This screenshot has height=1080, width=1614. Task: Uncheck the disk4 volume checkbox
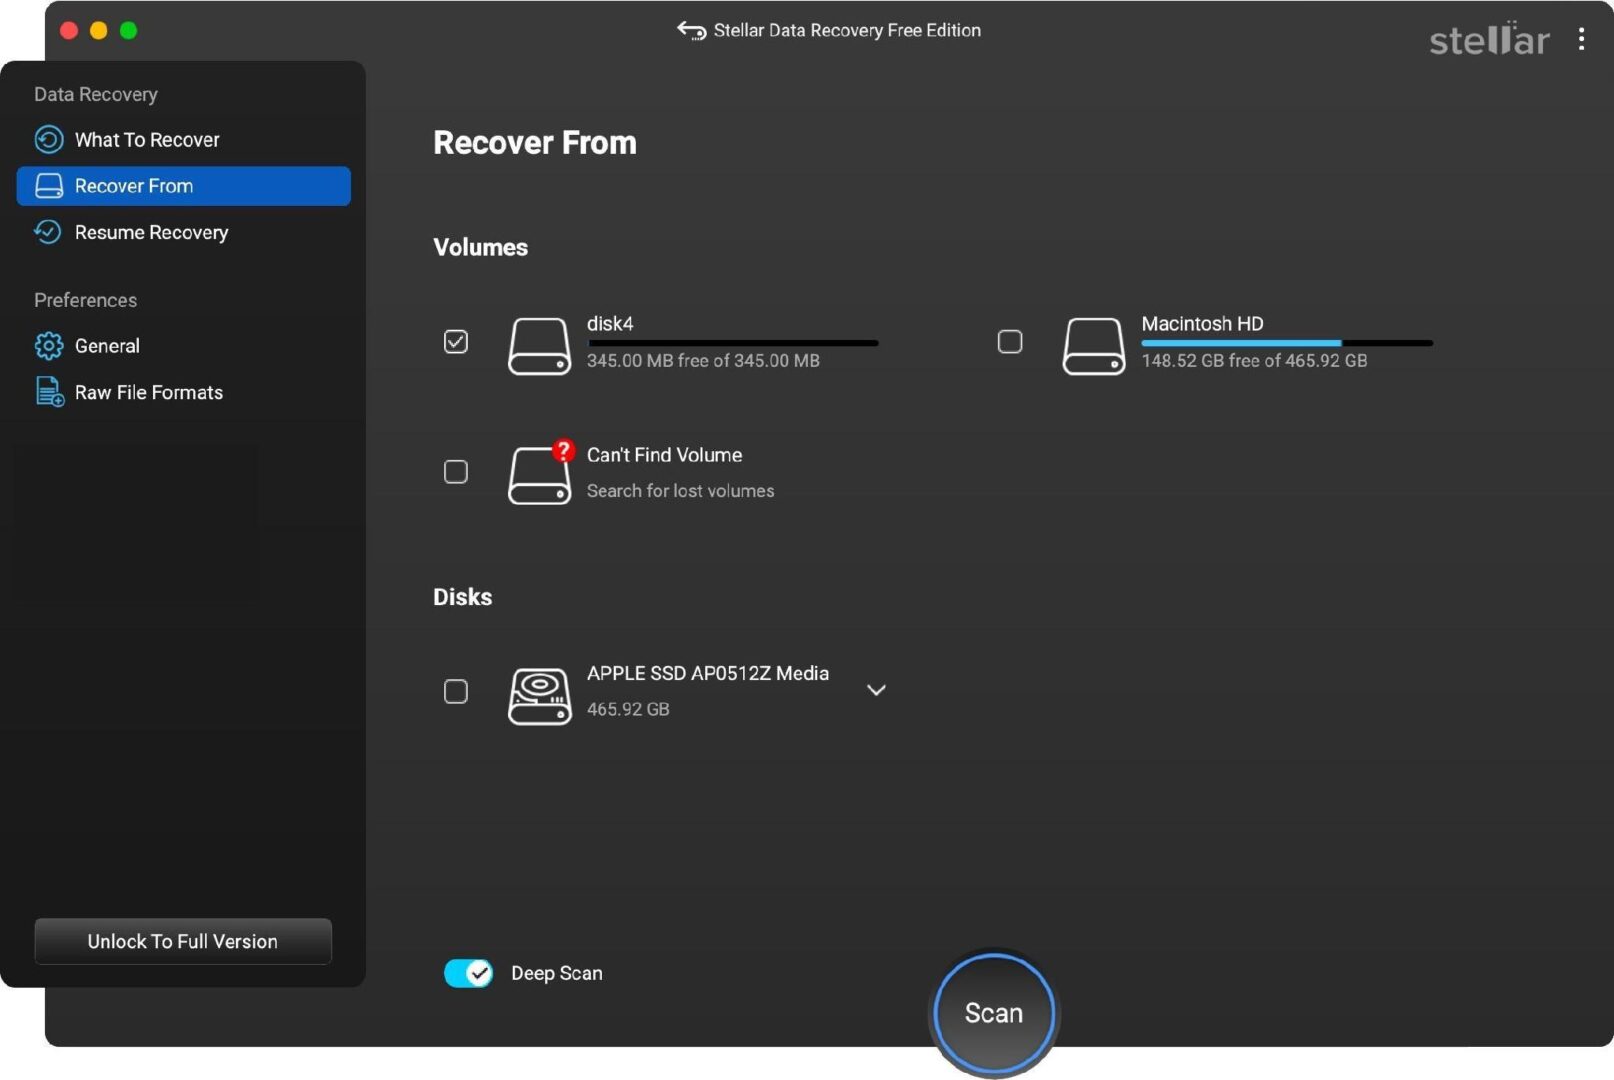[456, 342]
